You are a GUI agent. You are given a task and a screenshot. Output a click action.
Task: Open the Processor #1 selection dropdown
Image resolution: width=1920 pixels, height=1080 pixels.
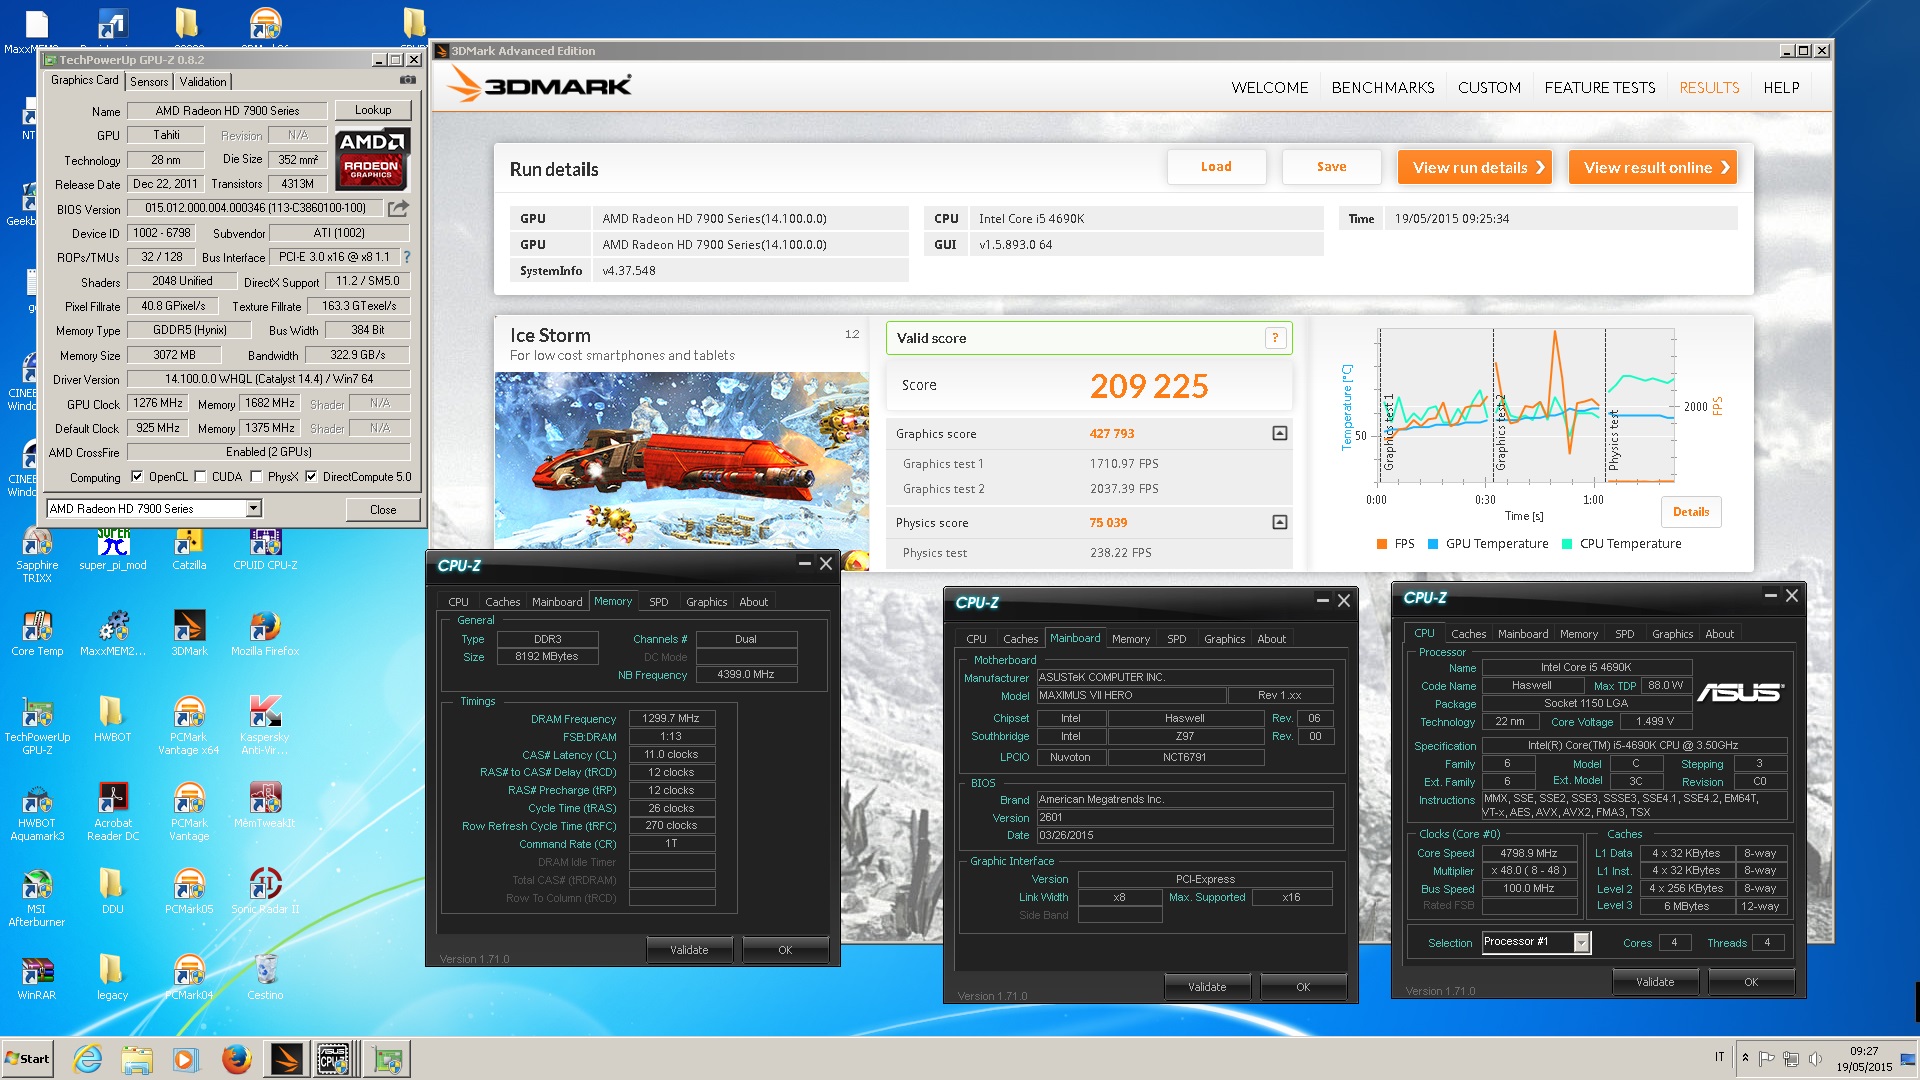(x=1581, y=942)
